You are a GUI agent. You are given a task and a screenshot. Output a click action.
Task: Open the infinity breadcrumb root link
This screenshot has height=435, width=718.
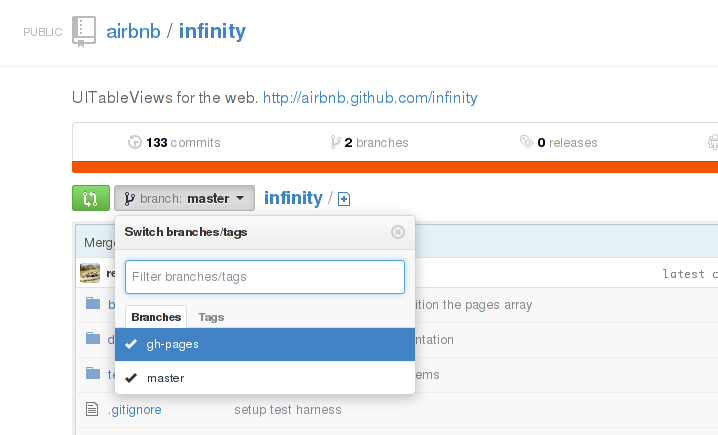293,198
